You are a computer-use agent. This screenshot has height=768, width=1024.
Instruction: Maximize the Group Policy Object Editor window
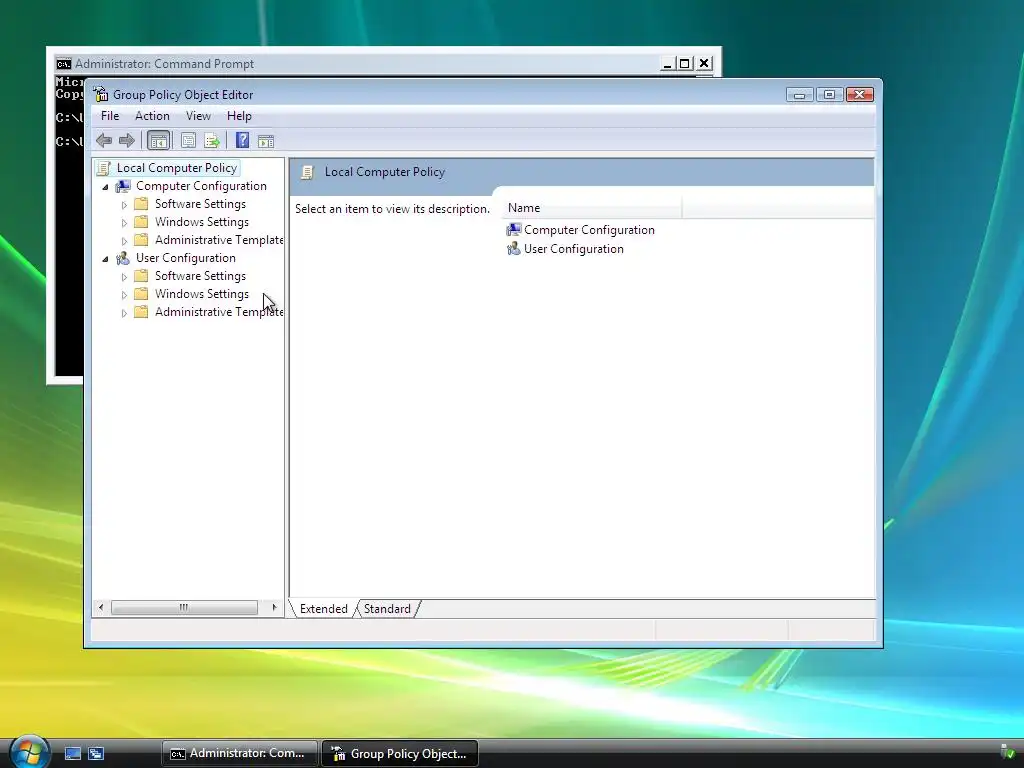(x=829, y=95)
